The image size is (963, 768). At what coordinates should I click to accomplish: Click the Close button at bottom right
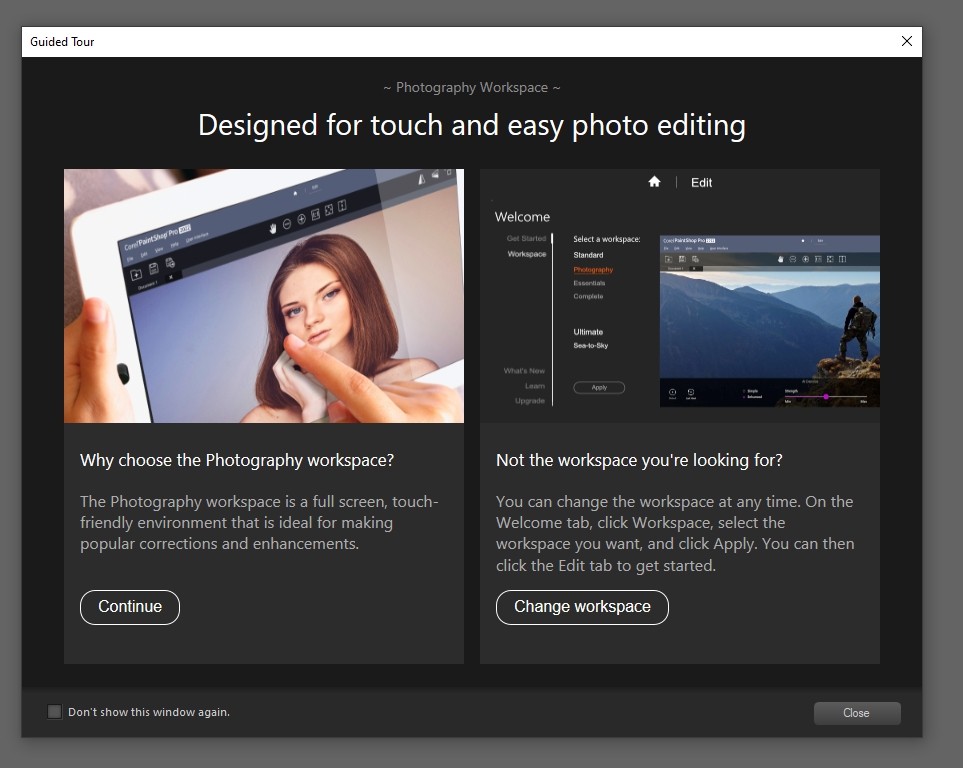pos(856,713)
